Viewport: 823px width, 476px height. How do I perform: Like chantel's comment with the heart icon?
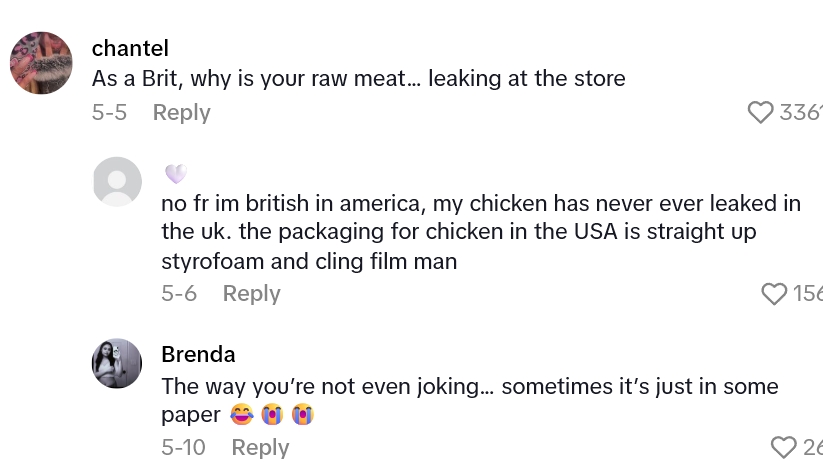coord(760,112)
